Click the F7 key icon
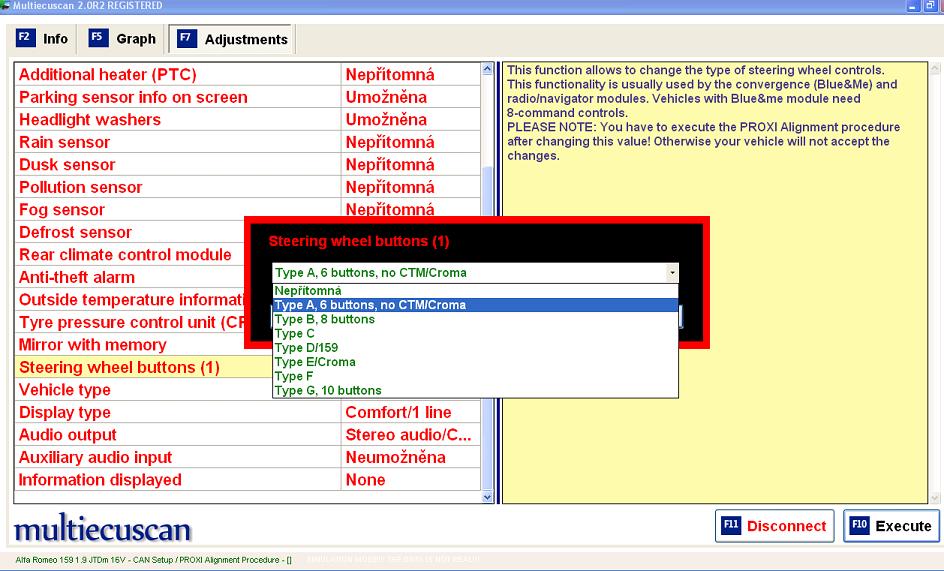This screenshot has width=944, height=571. point(187,39)
